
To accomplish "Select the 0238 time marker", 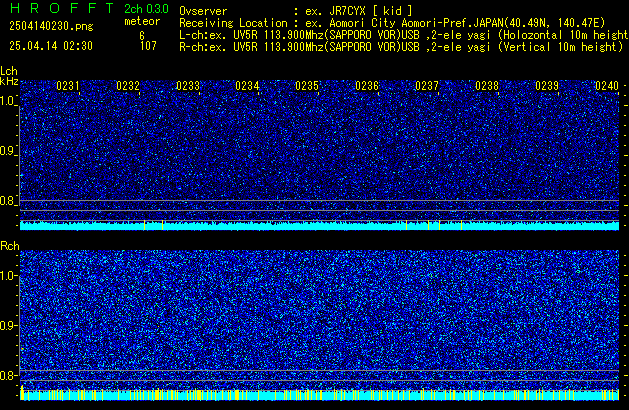I will click(x=487, y=86).
